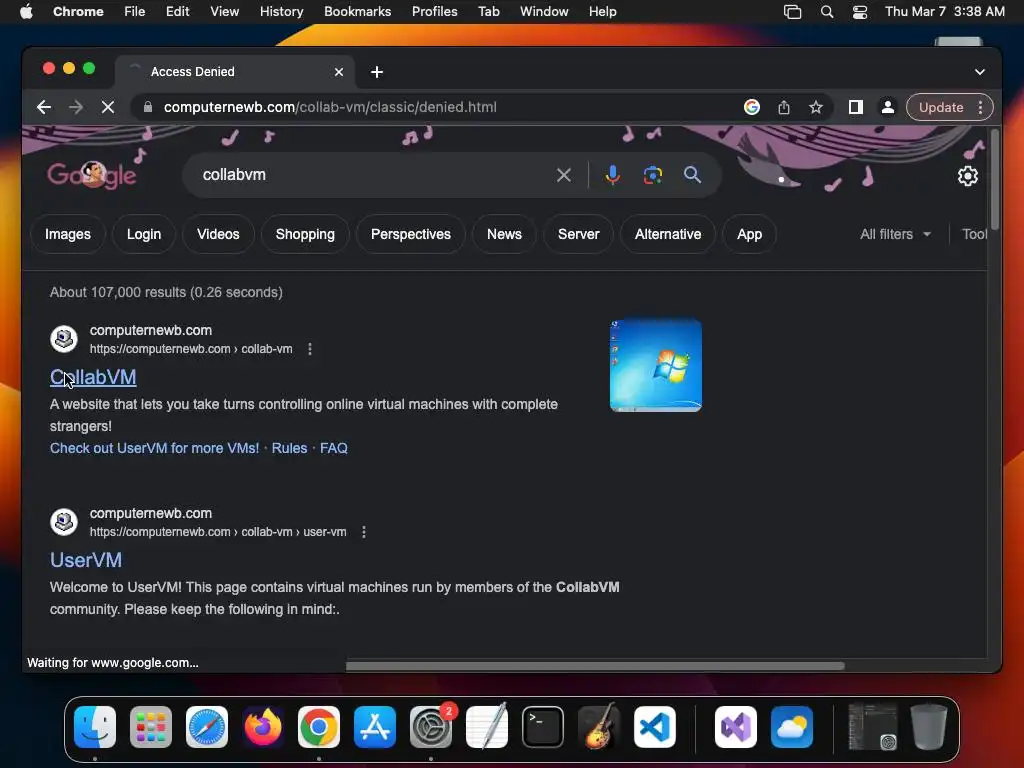
Task: Open the Chrome profile avatar icon
Action: tap(888, 107)
